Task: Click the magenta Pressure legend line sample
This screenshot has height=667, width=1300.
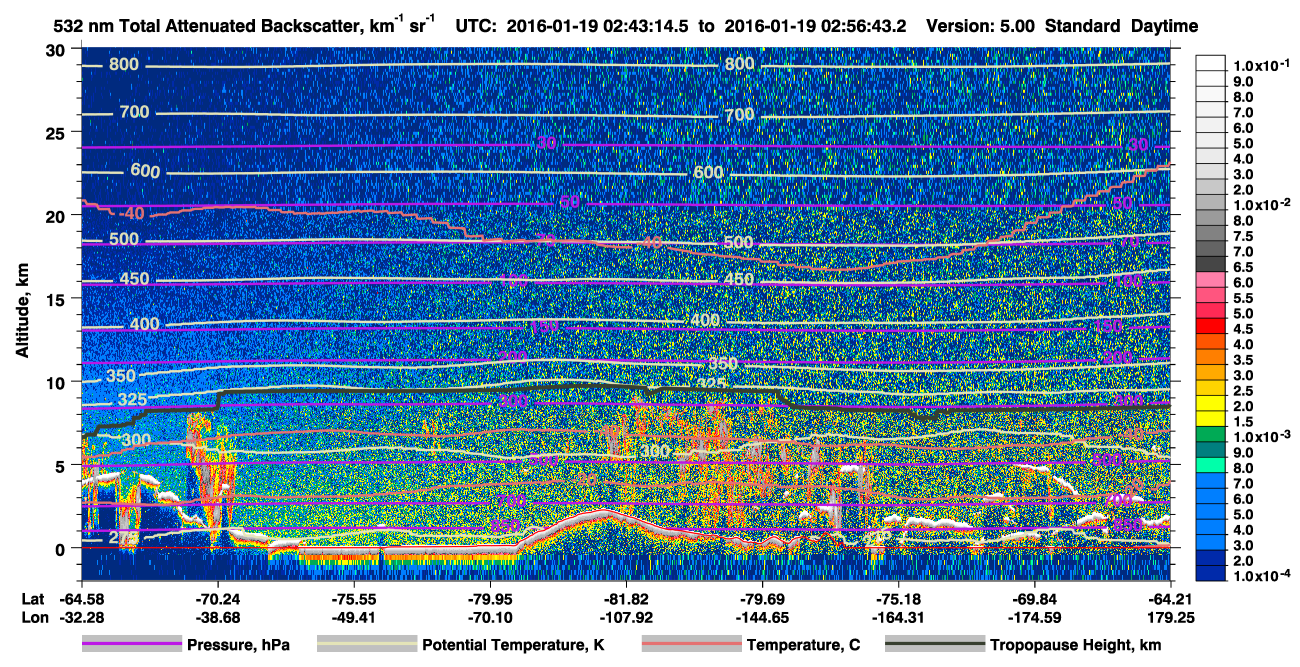Action: (132, 646)
